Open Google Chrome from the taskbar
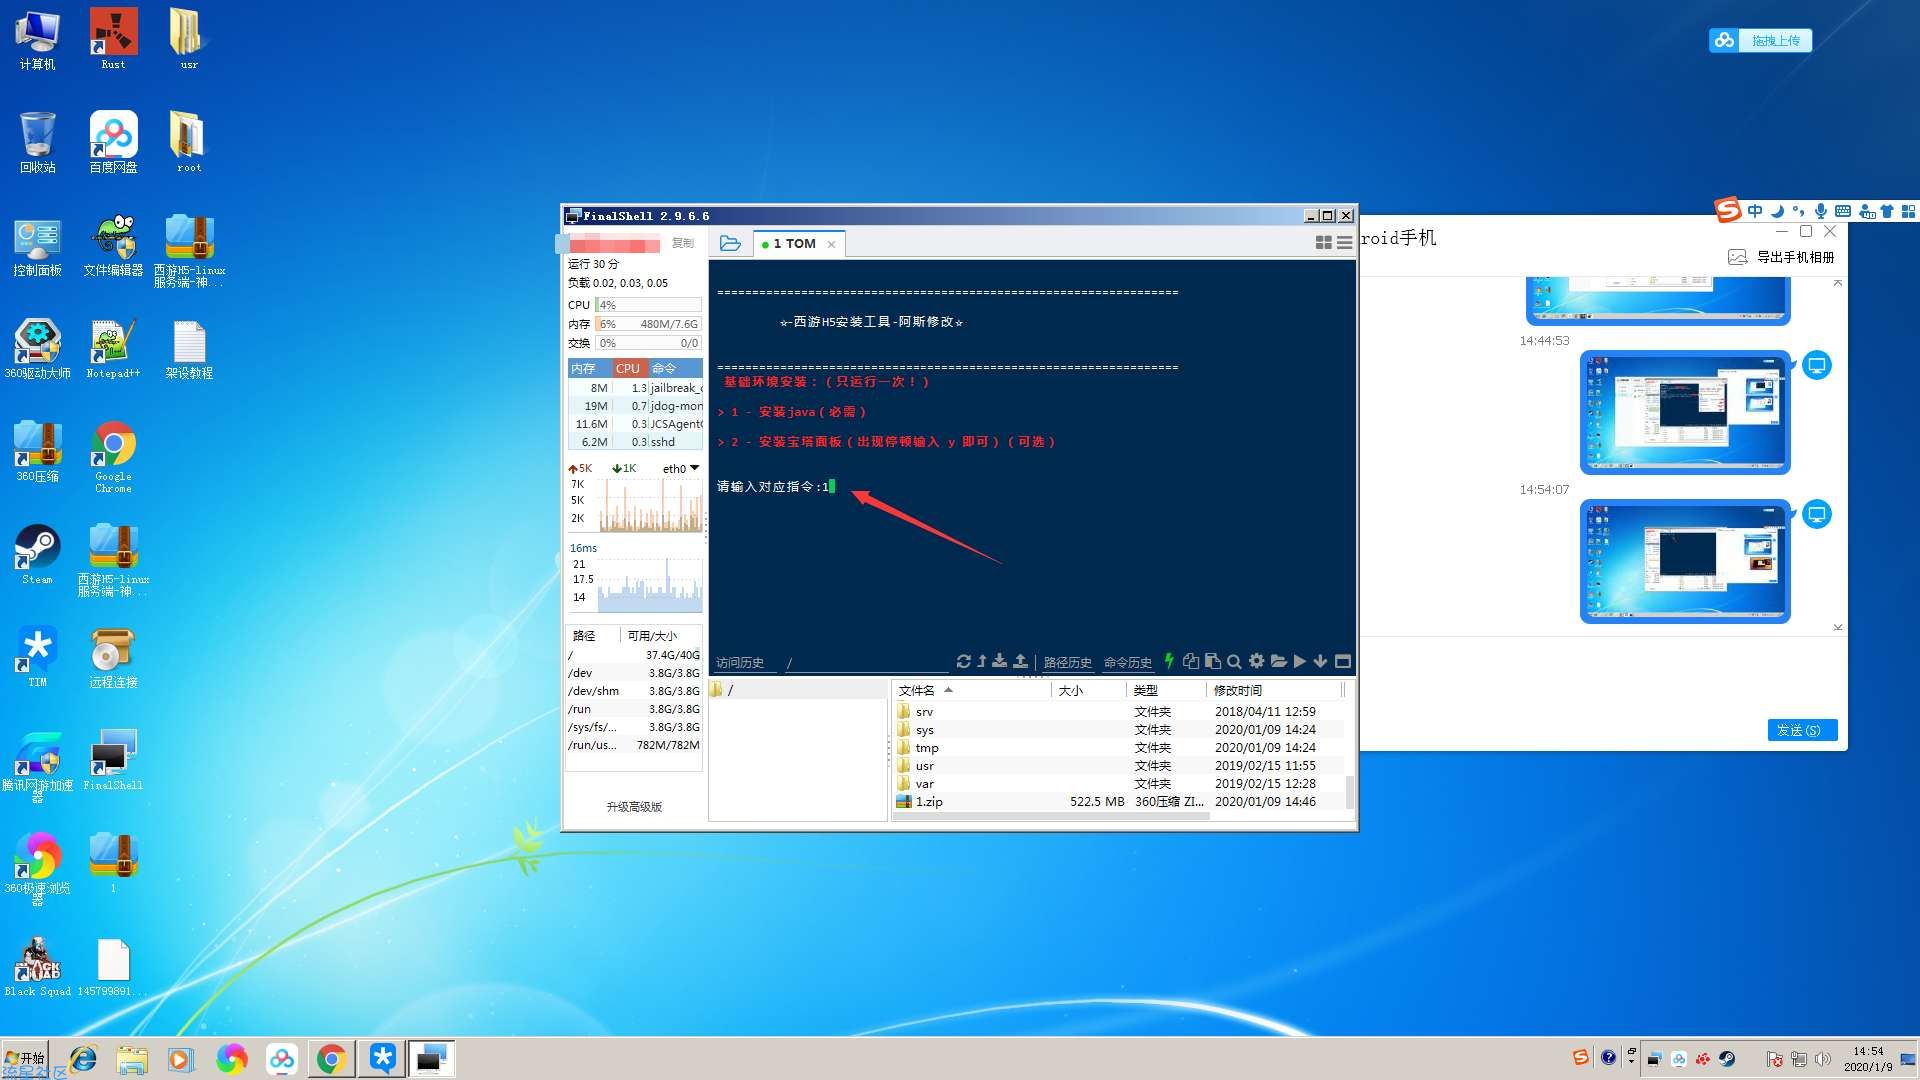 pos(331,1058)
